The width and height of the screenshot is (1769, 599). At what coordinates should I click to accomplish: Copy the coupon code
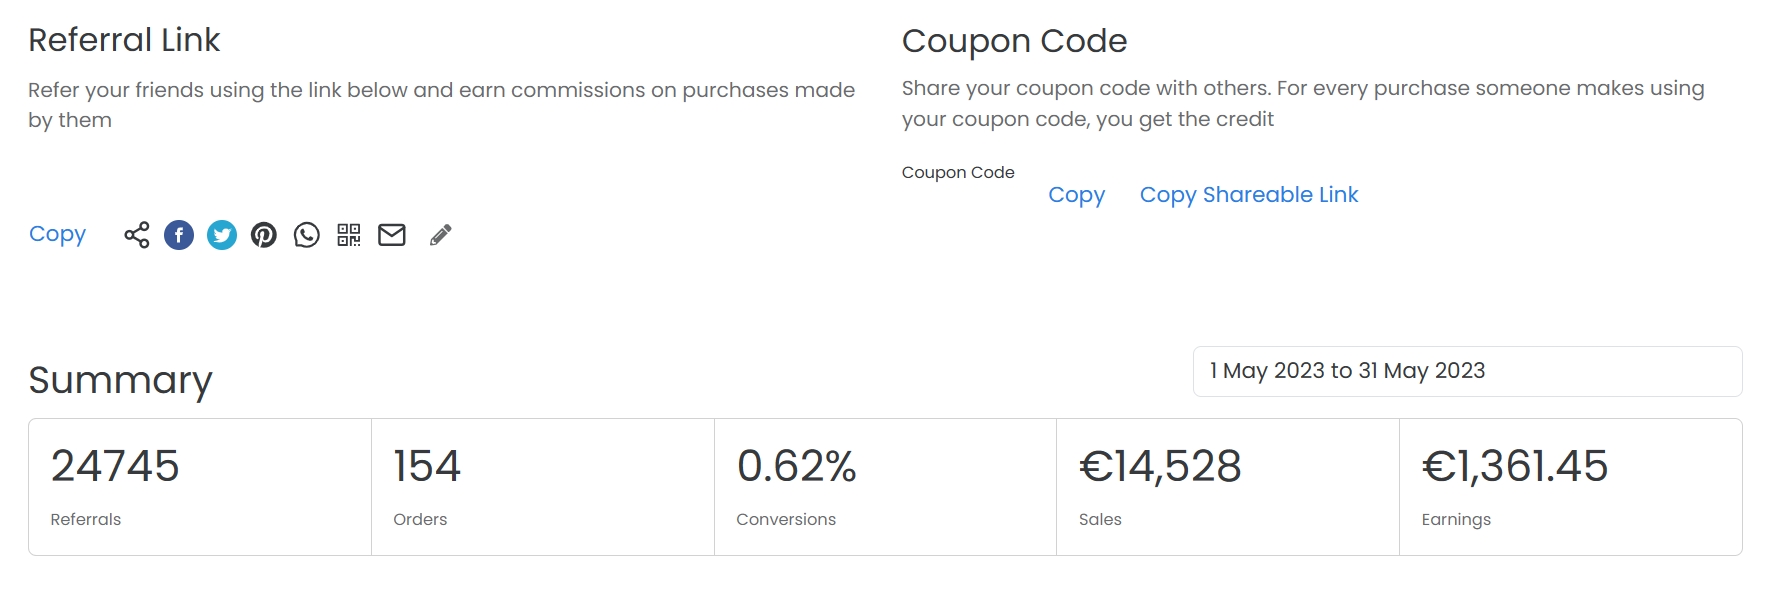pyautogui.click(x=1076, y=195)
